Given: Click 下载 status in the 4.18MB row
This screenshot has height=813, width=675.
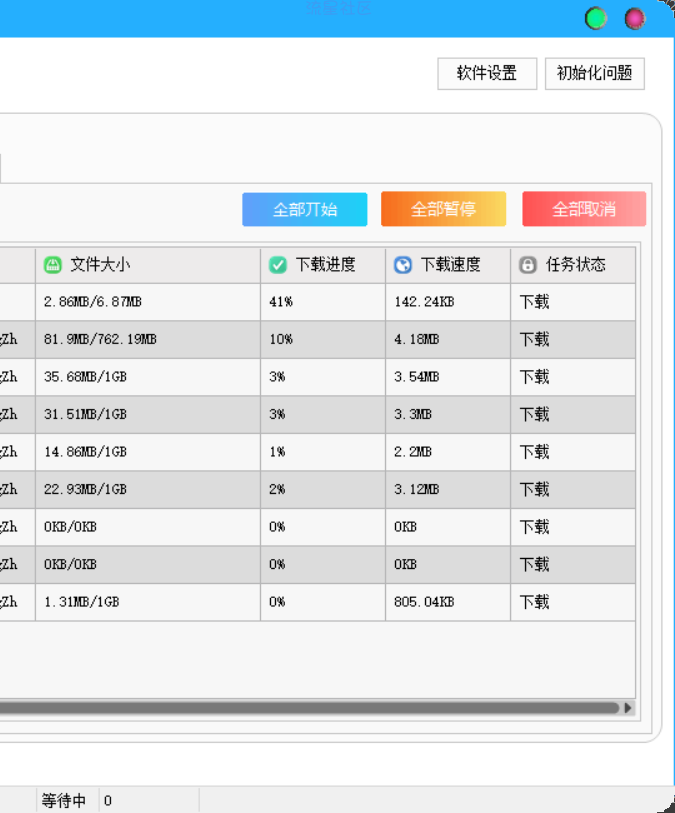Looking at the screenshot, I should pos(573,340).
